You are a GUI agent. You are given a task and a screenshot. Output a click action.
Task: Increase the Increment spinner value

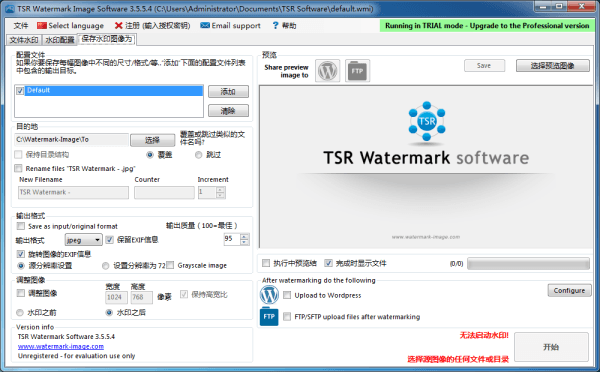click(x=220, y=189)
